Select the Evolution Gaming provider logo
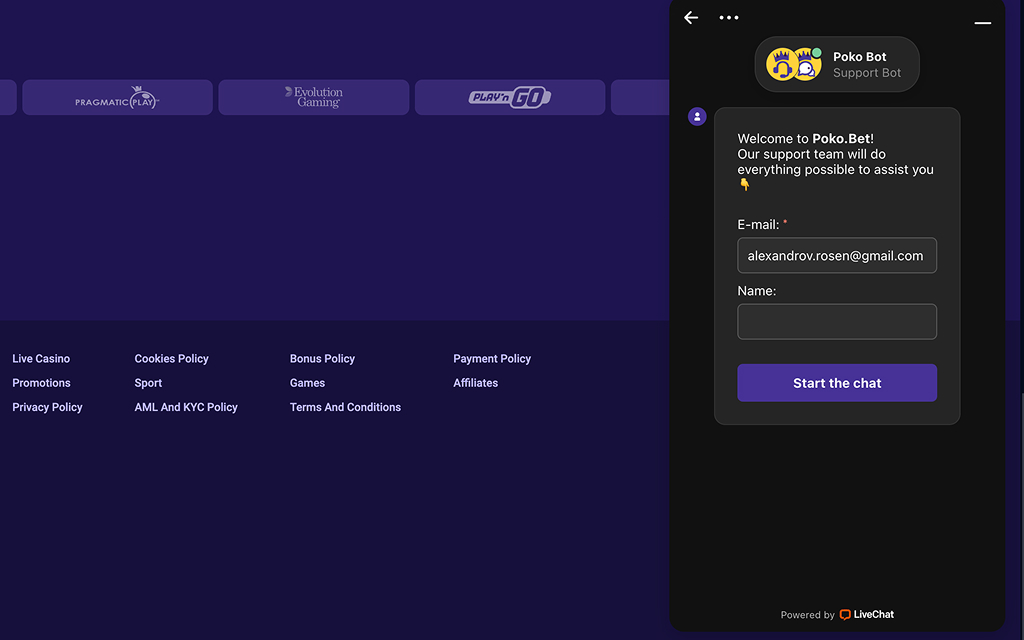 313,97
